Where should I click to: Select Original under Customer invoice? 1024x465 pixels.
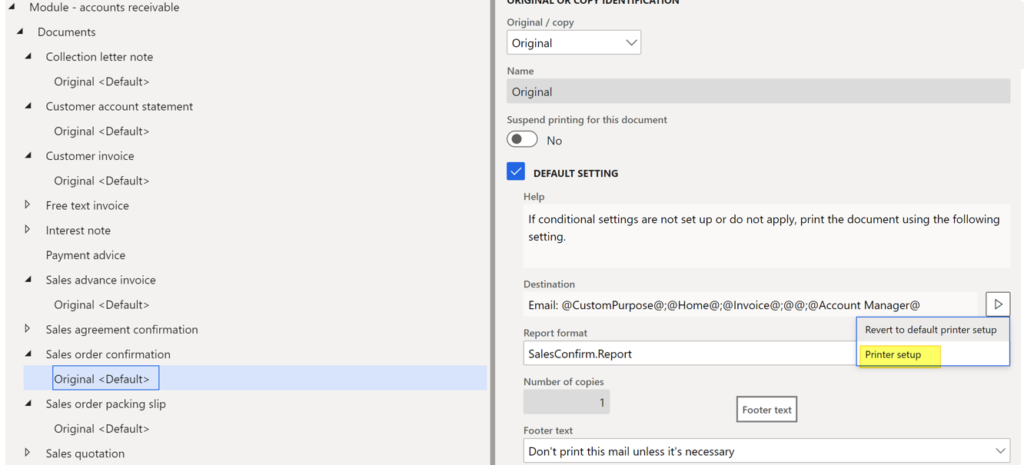101,181
